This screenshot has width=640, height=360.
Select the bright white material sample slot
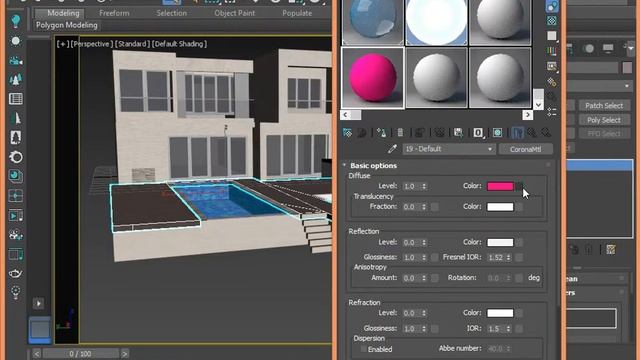coord(436,22)
